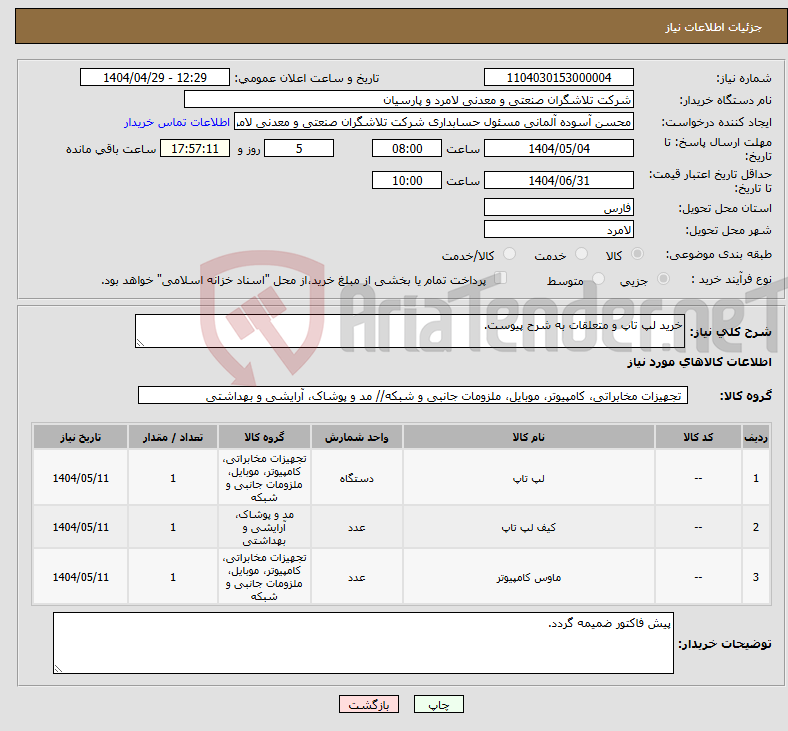
Task: Click the گروه کالا table column header
Action: click(264, 437)
